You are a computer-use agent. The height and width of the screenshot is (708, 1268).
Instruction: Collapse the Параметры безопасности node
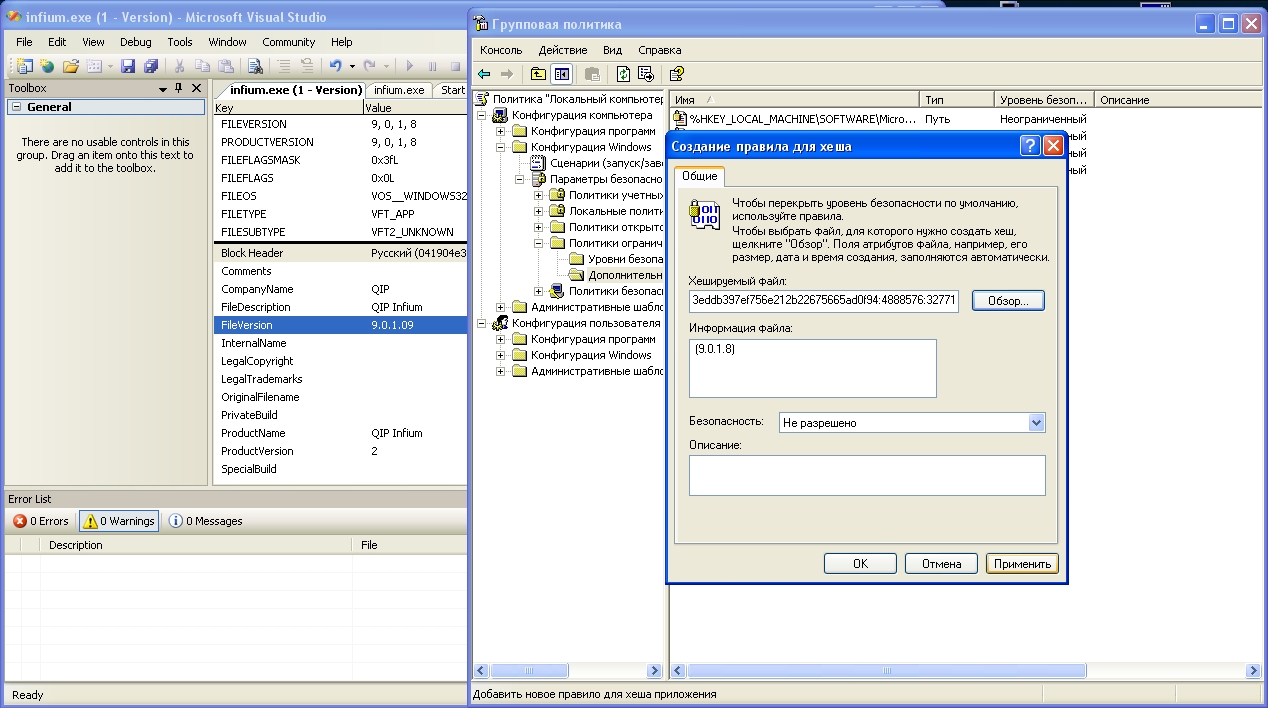pos(520,180)
